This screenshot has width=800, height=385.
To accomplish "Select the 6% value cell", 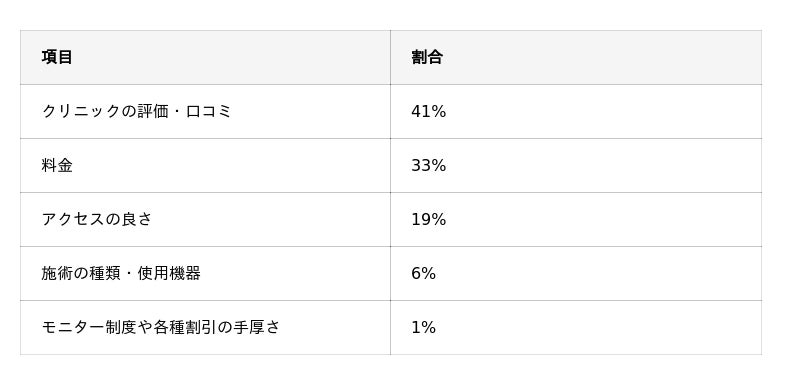I will coord(576,273).
